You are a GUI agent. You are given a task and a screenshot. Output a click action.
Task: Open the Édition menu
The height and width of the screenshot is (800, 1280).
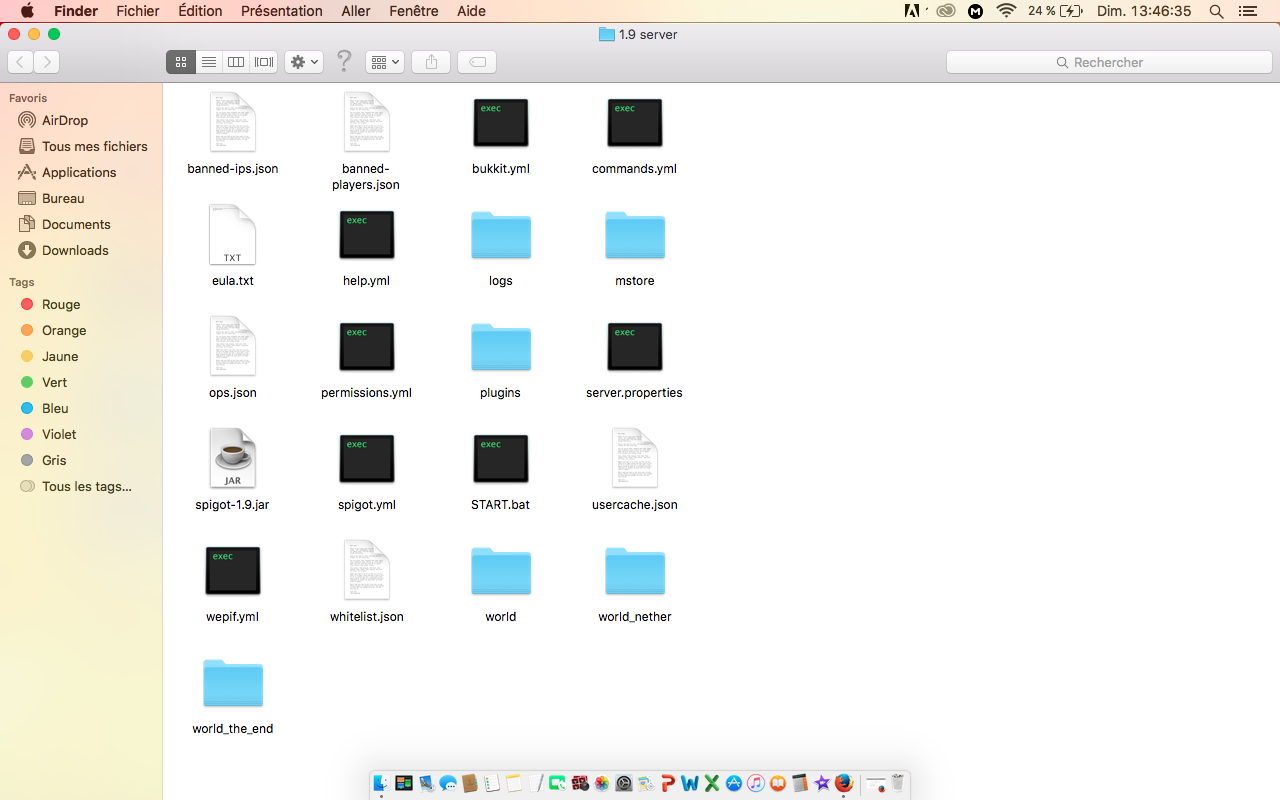(200, 11)
